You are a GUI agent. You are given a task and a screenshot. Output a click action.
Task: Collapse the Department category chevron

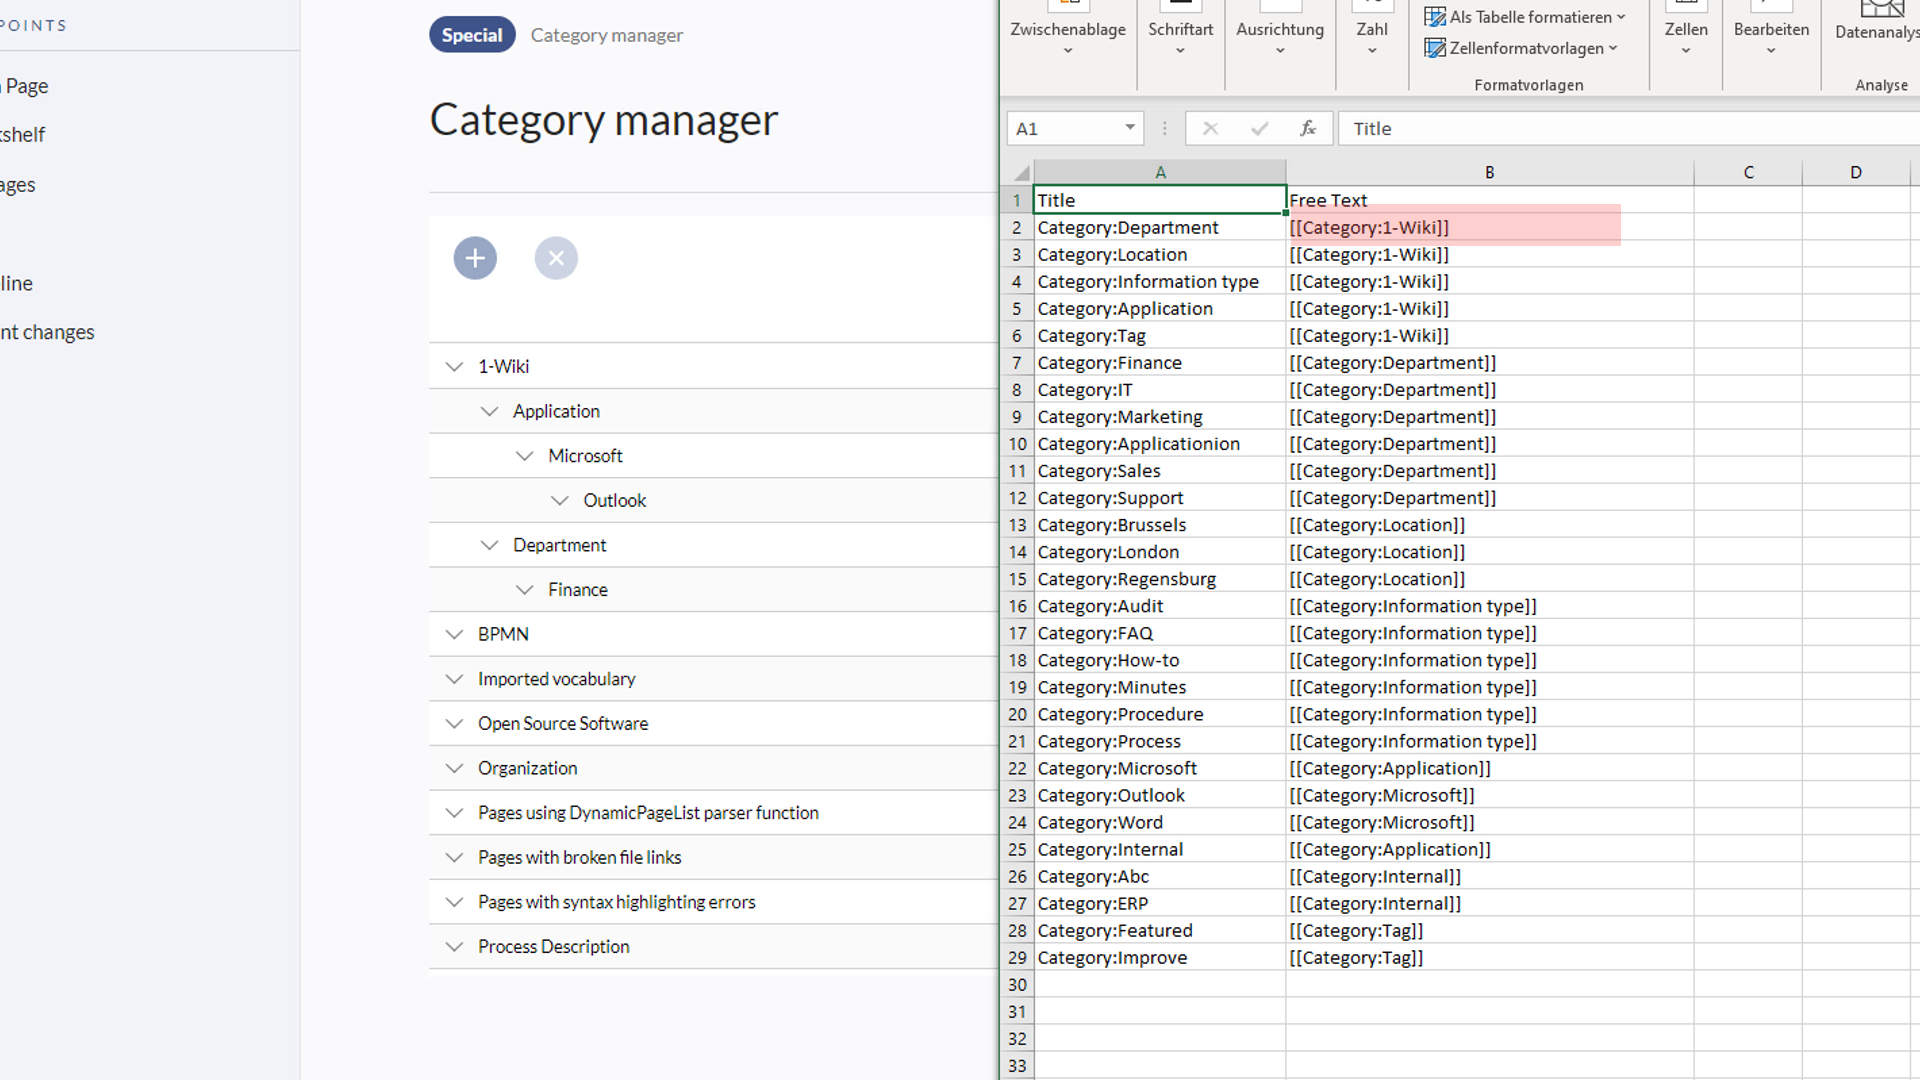tap(489, 545)
